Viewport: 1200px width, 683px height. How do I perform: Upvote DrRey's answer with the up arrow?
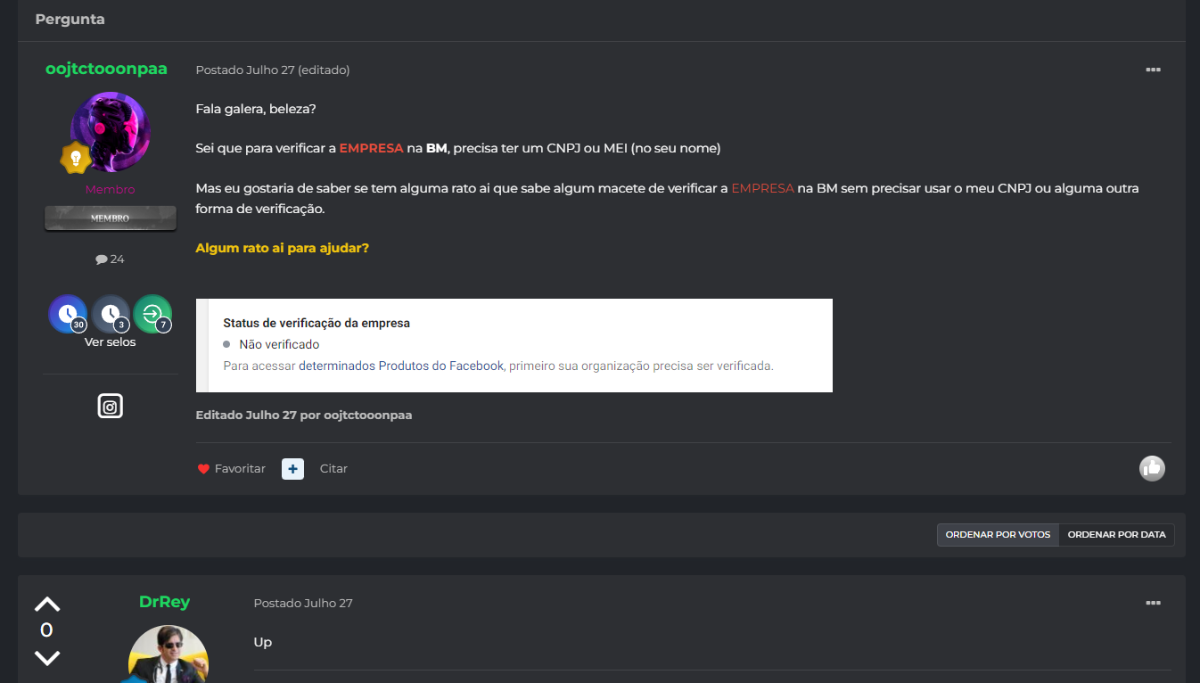click(47, 604)
